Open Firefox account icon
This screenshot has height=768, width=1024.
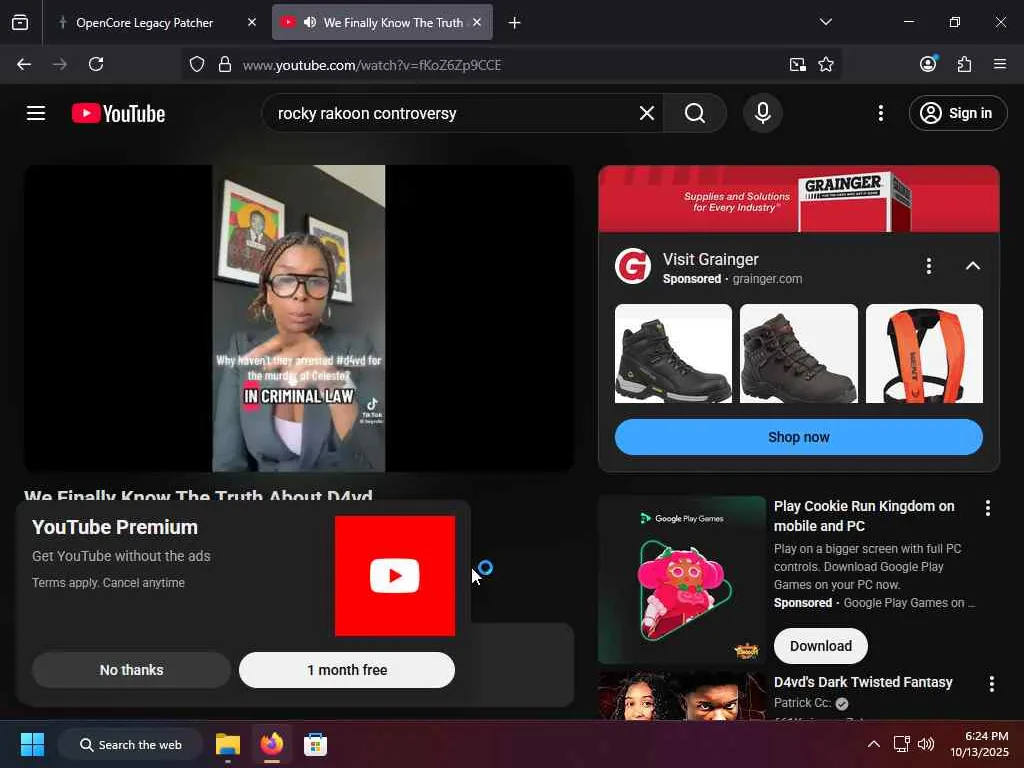[x=928, y=63]
